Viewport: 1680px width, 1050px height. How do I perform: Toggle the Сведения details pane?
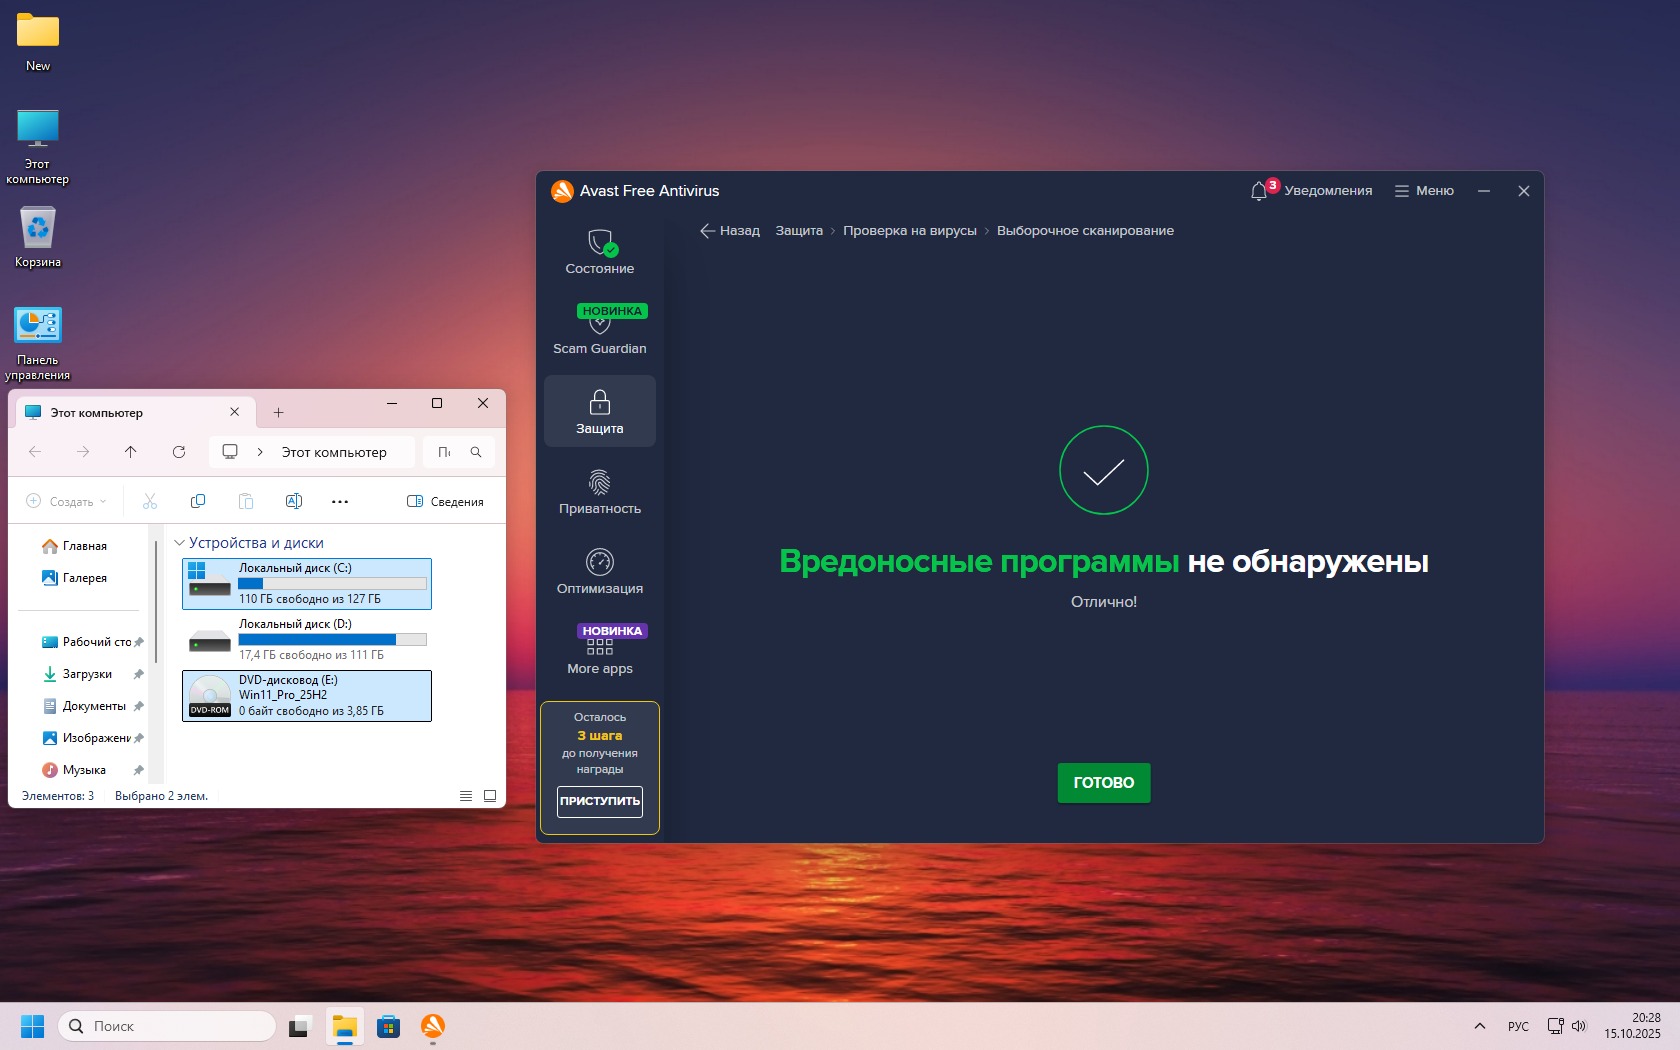[x=445, y=501]
